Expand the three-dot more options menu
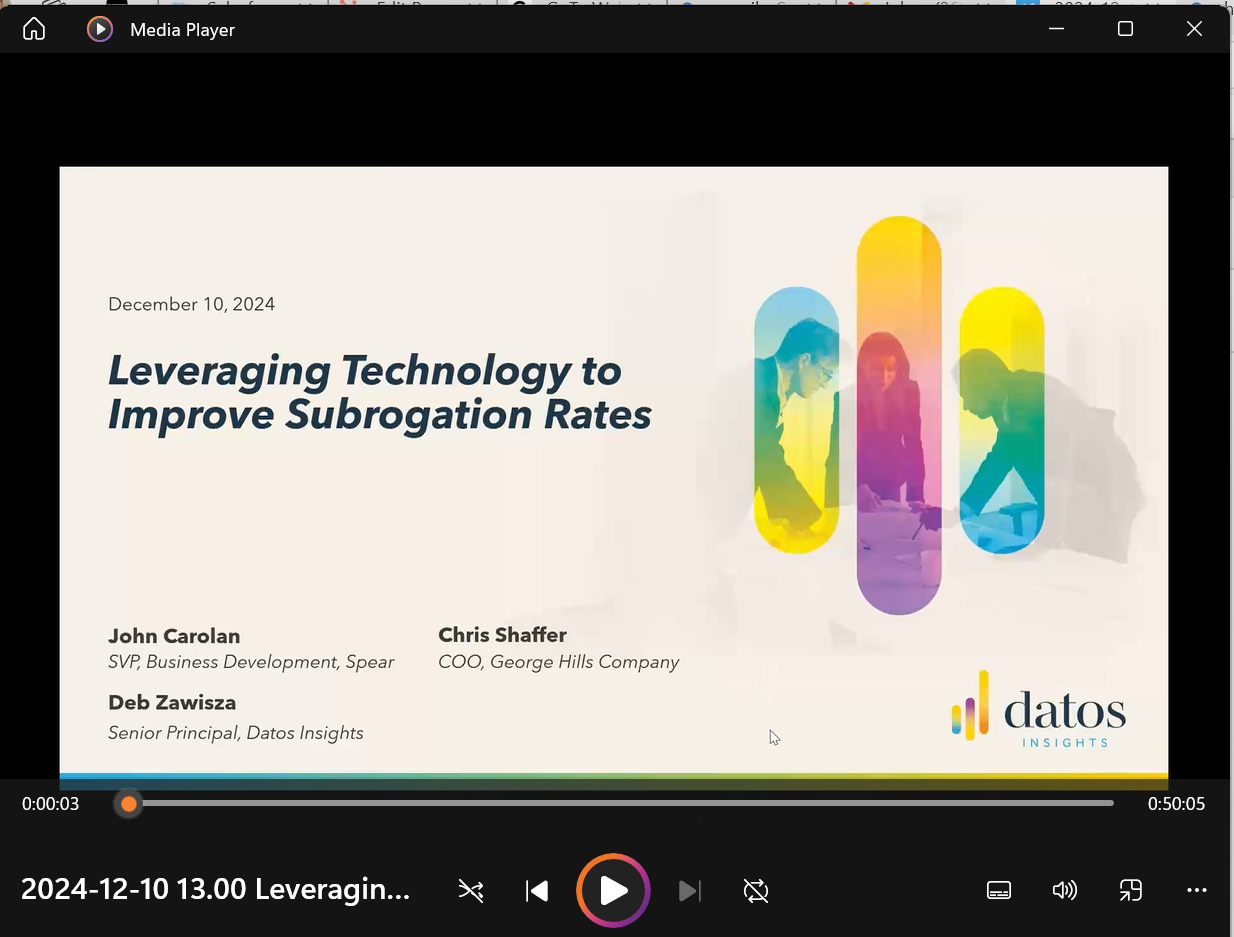Image resolution: width=1234 pixels, height=937 pixels. [1196, 890]
